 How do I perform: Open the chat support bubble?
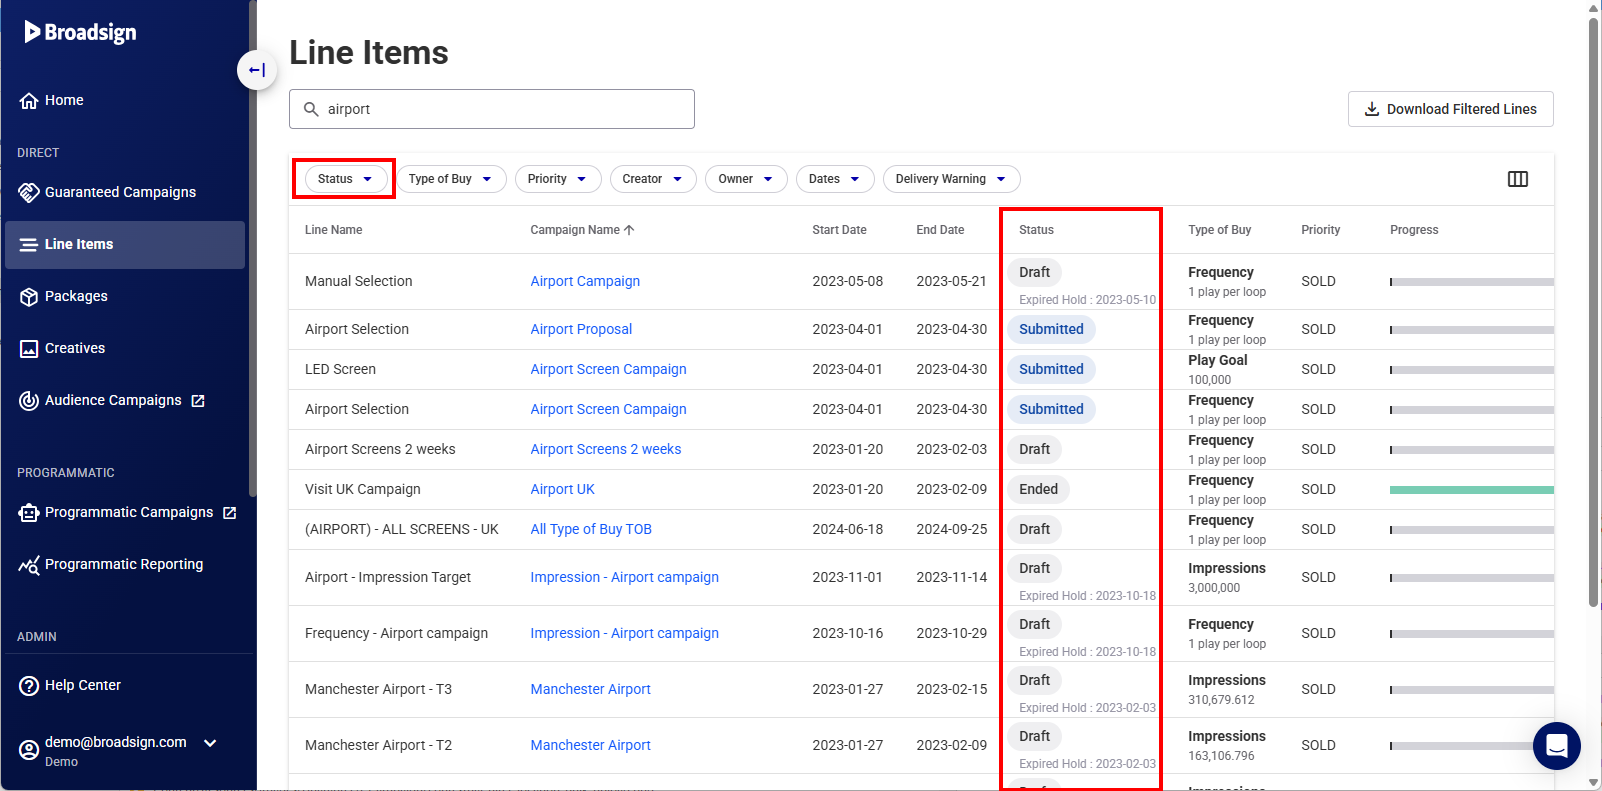1556,746
